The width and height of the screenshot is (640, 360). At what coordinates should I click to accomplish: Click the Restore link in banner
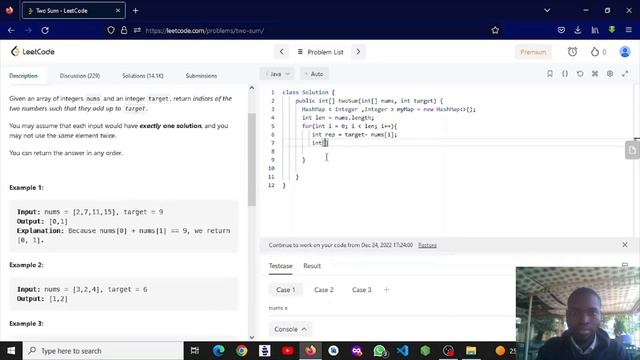[x=427, y=245]
